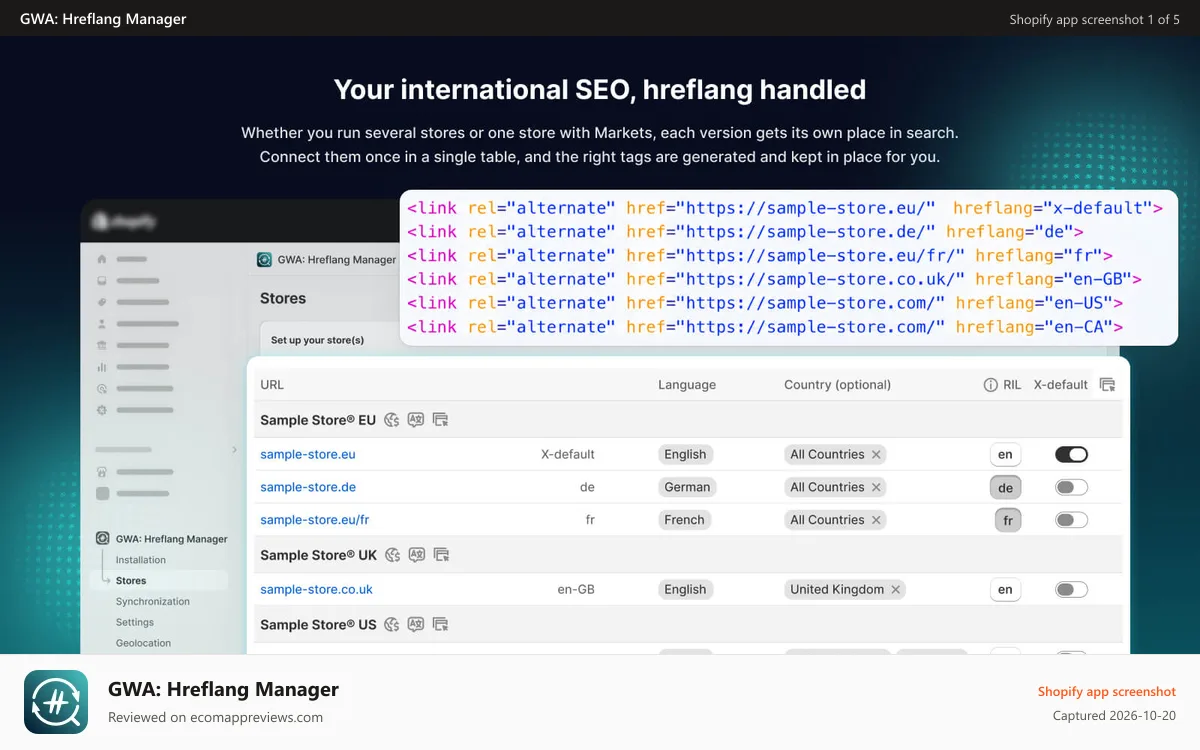Click the Products tag icon in sidebar

click(x=102, y=302)
